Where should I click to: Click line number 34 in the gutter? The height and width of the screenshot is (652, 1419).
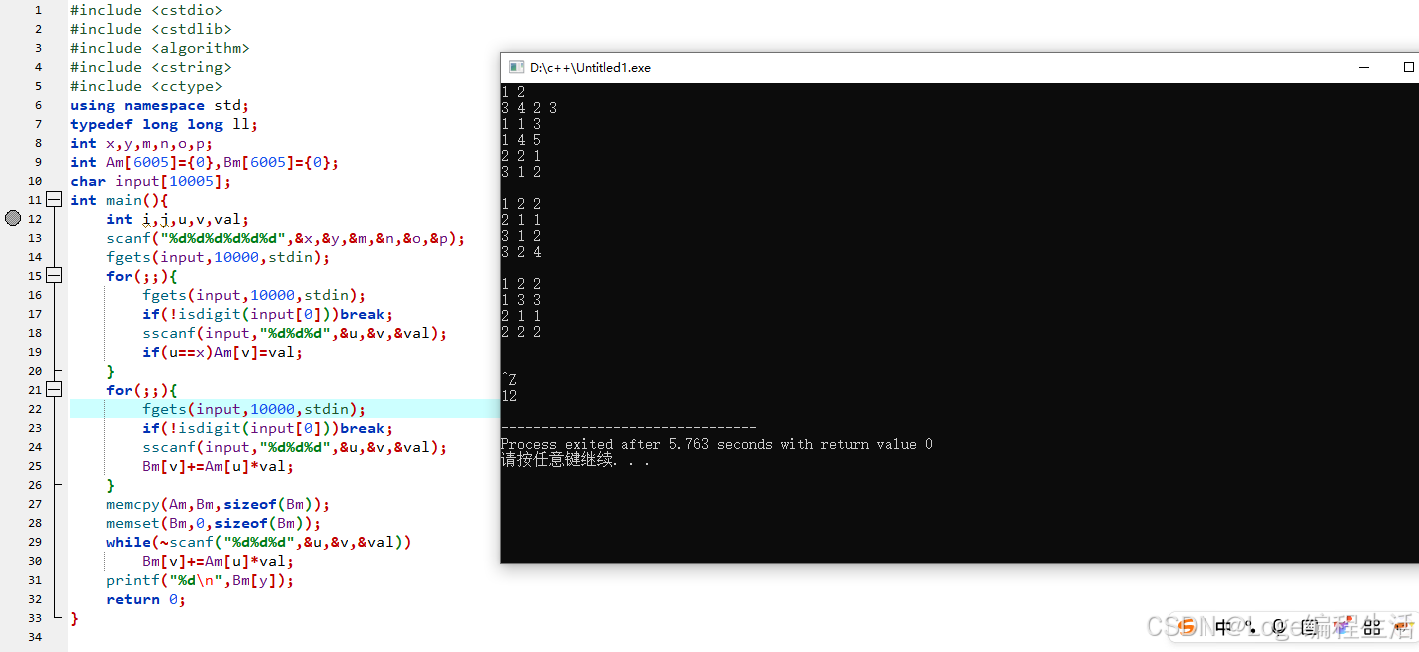[x=35, y=637]
